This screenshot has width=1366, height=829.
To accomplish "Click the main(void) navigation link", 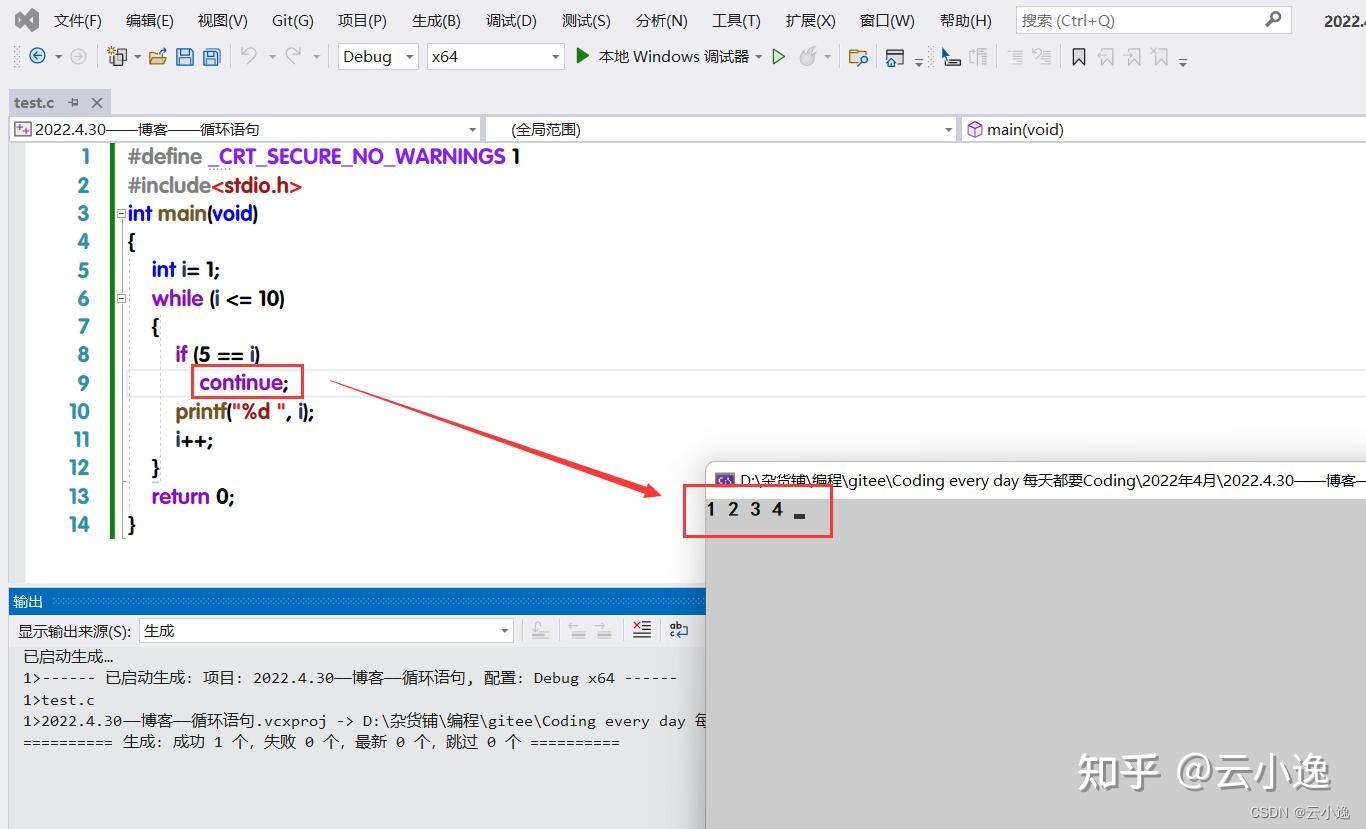I will point(1025,129).
